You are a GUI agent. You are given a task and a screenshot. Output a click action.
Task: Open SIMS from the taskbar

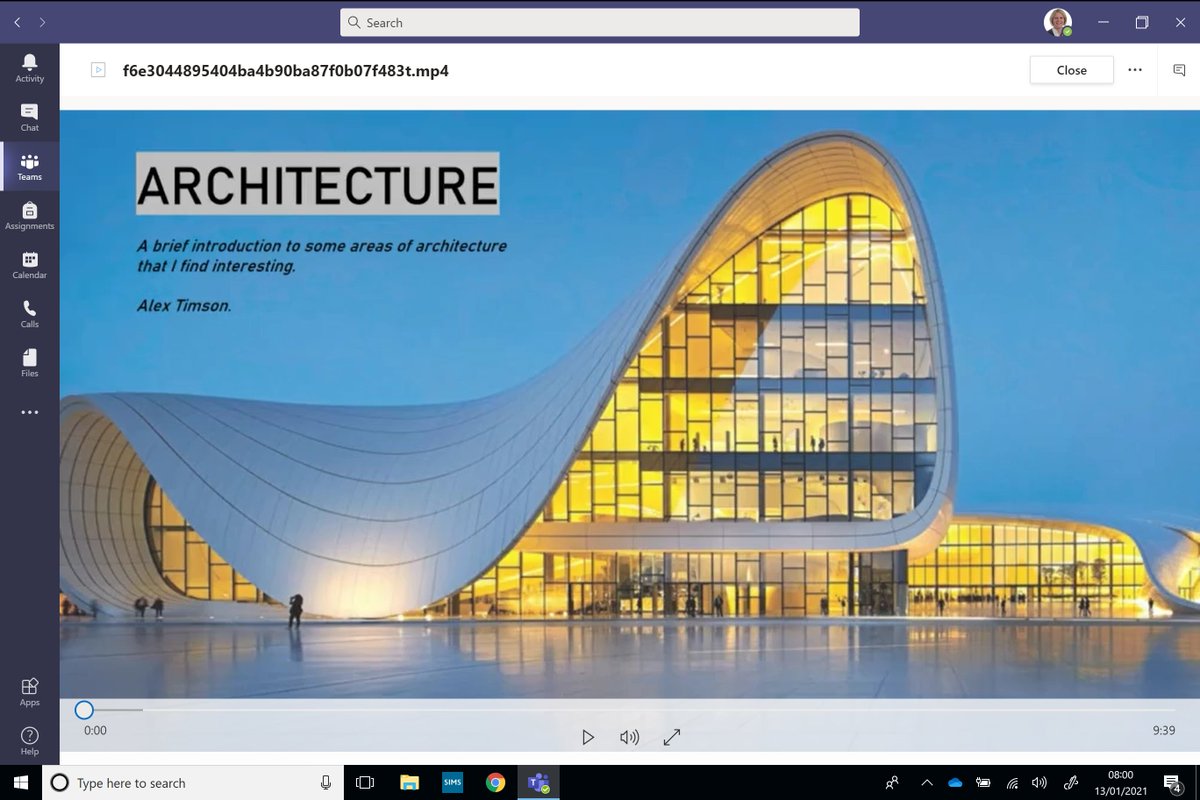point(452,784)
